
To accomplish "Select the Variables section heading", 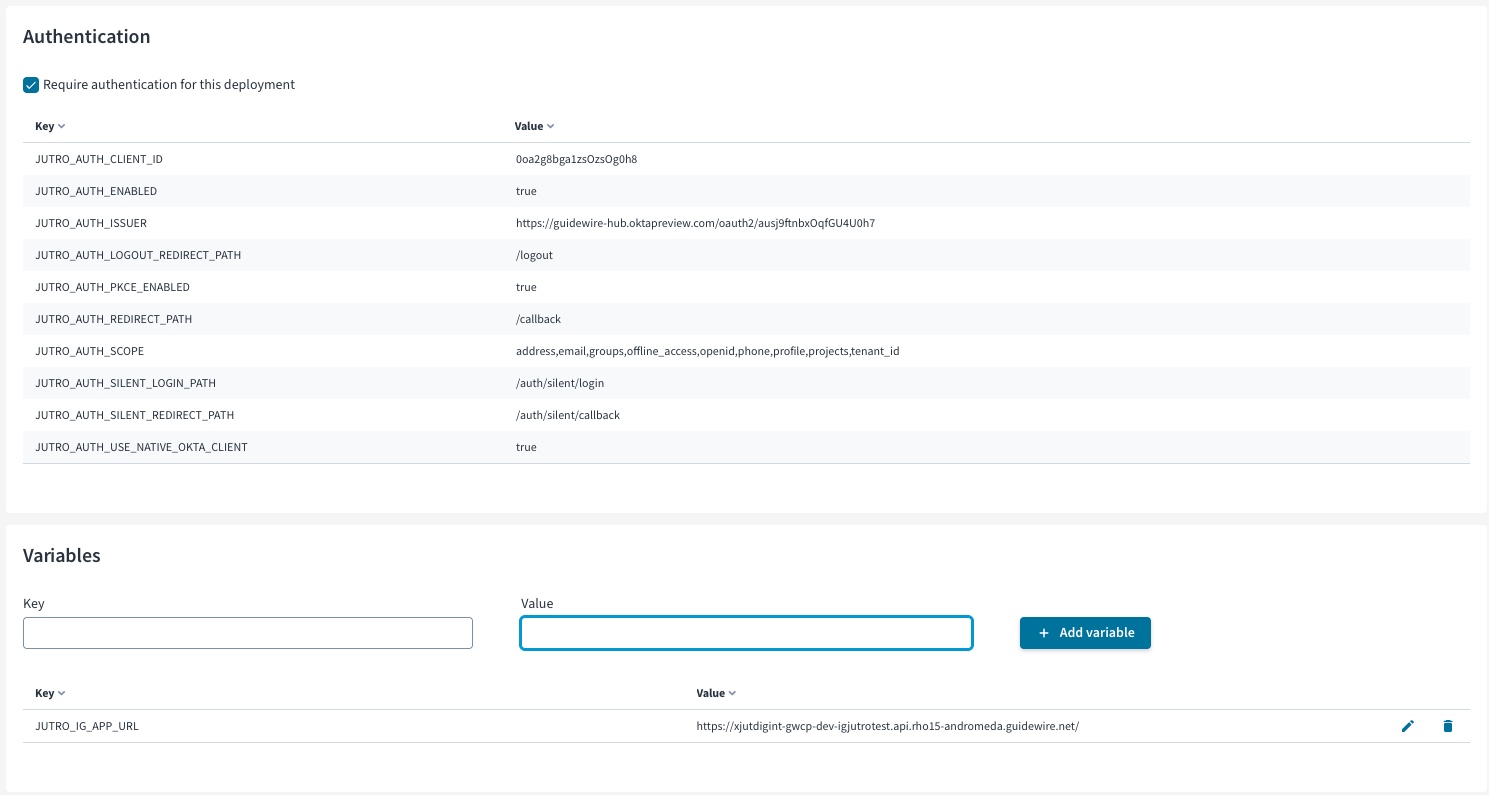I will 62,556.
